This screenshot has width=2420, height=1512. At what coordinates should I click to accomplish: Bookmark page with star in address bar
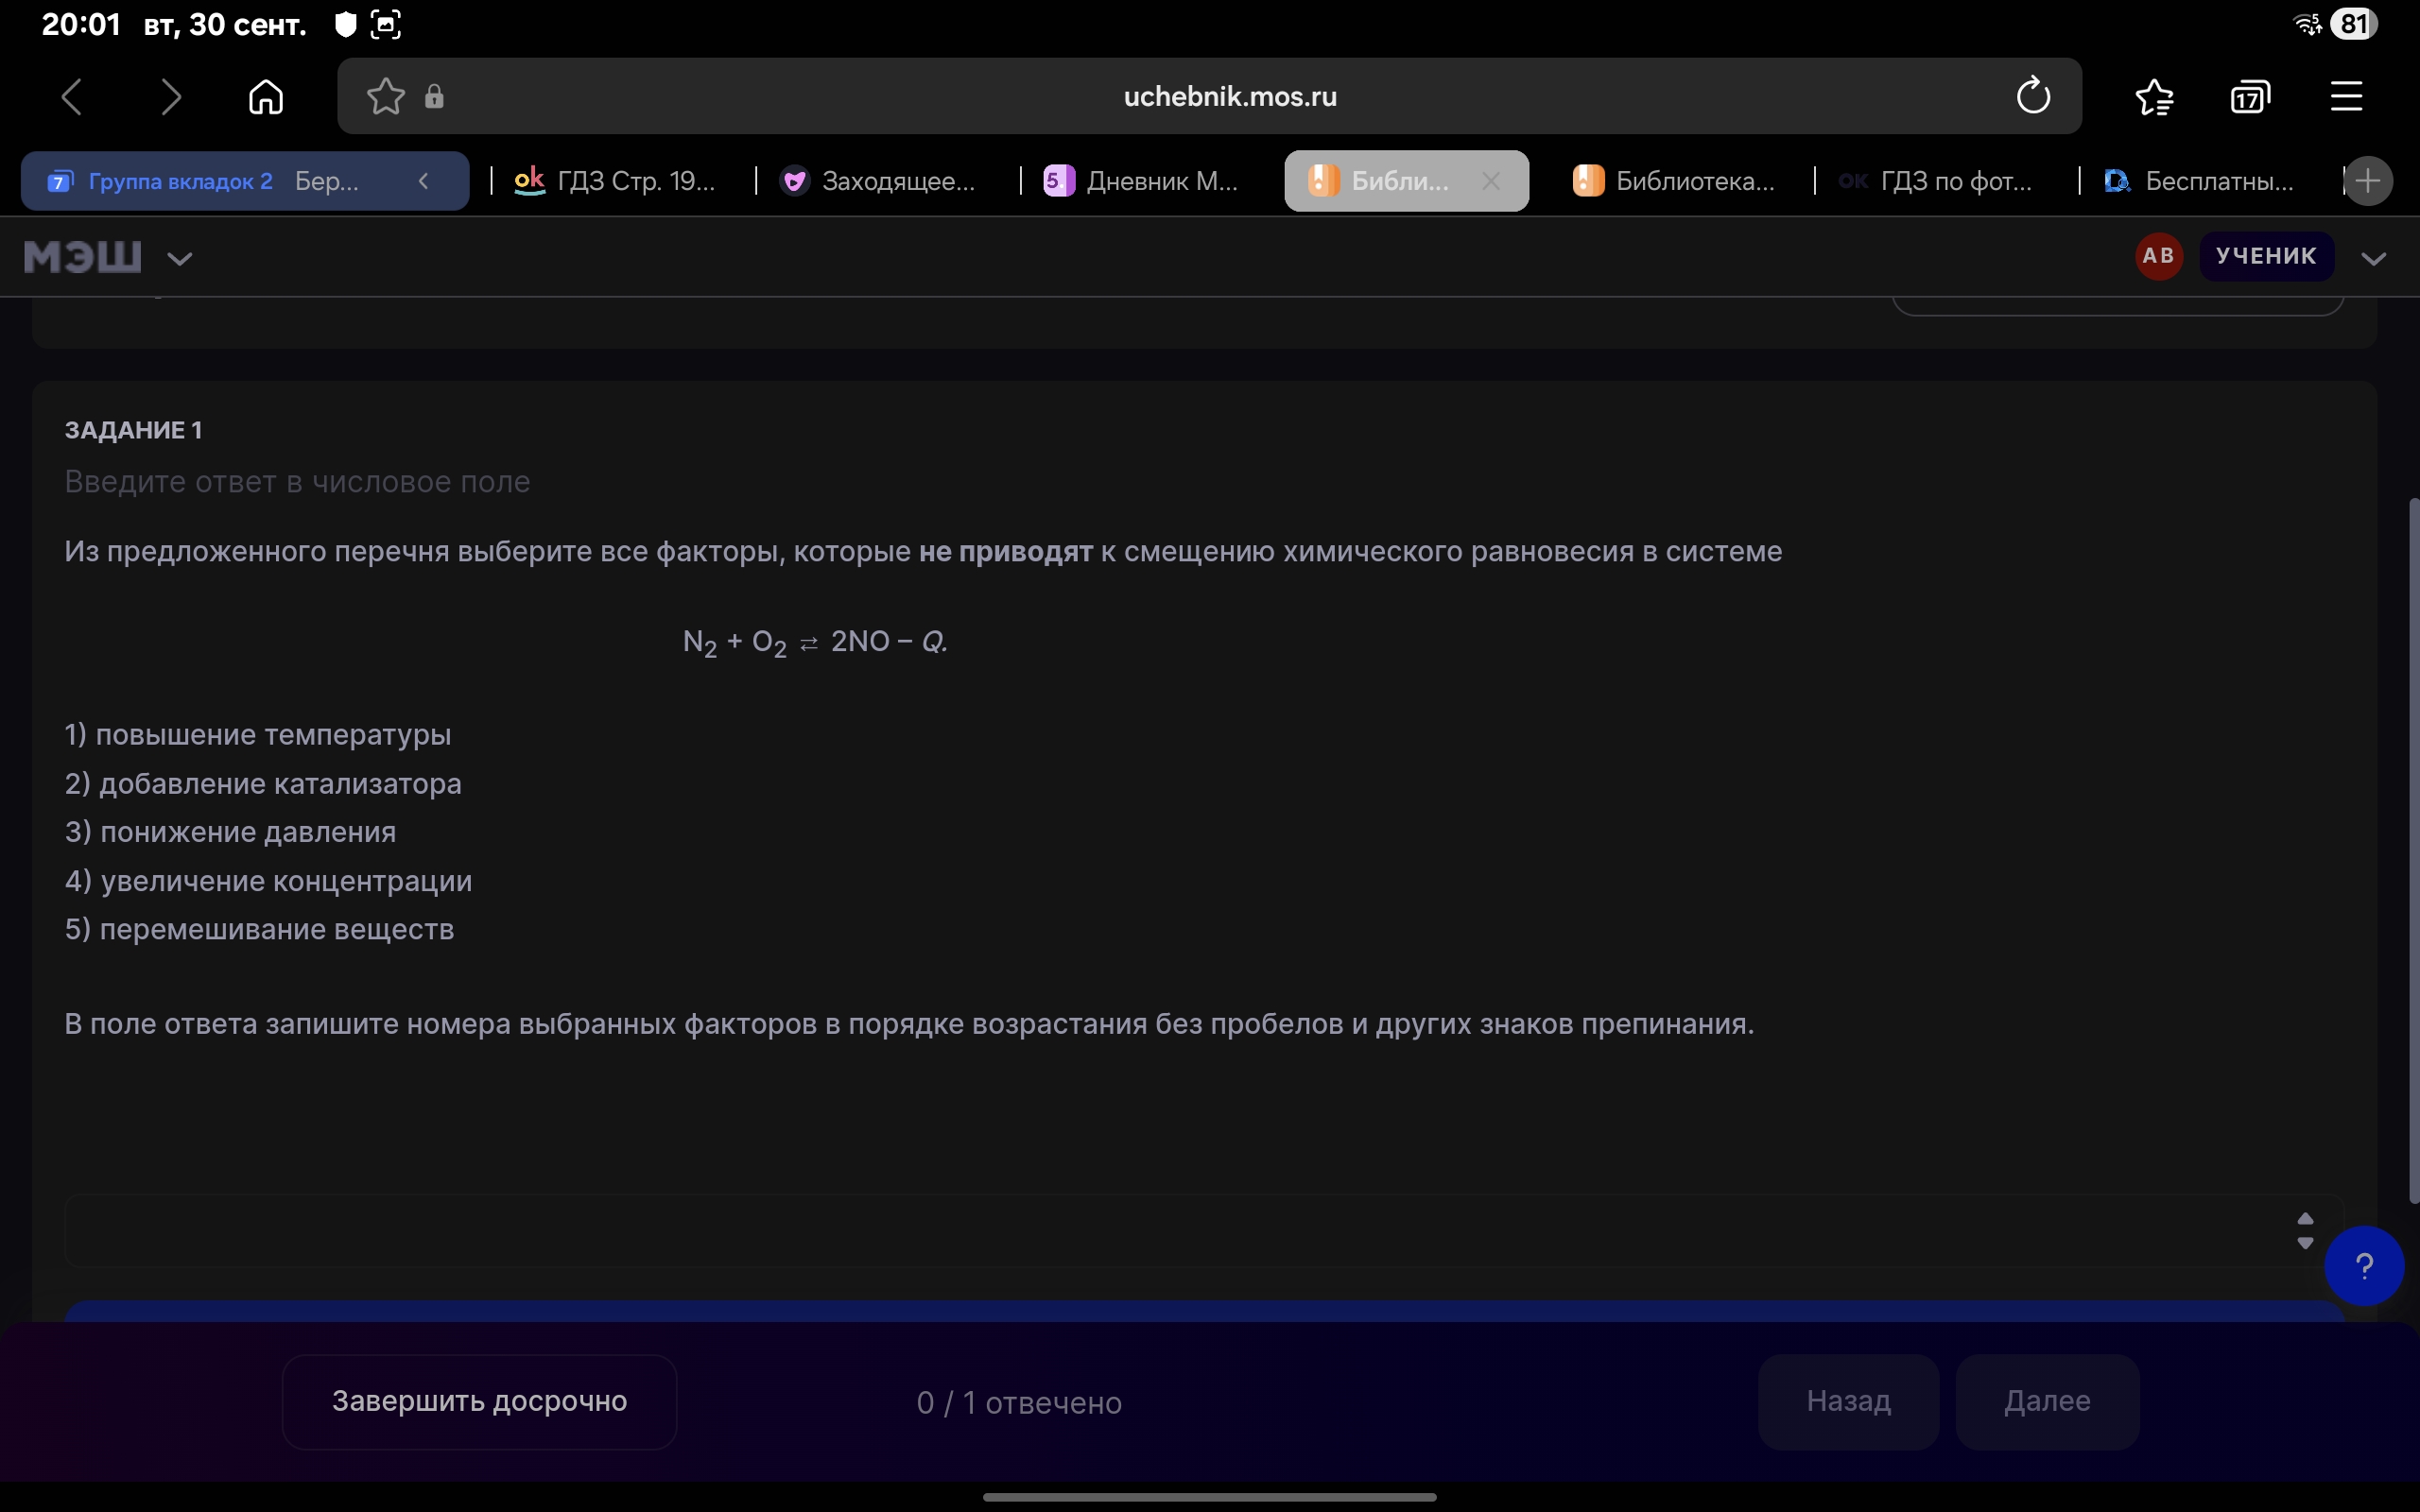pyautogui.click(x=385, y=96)
